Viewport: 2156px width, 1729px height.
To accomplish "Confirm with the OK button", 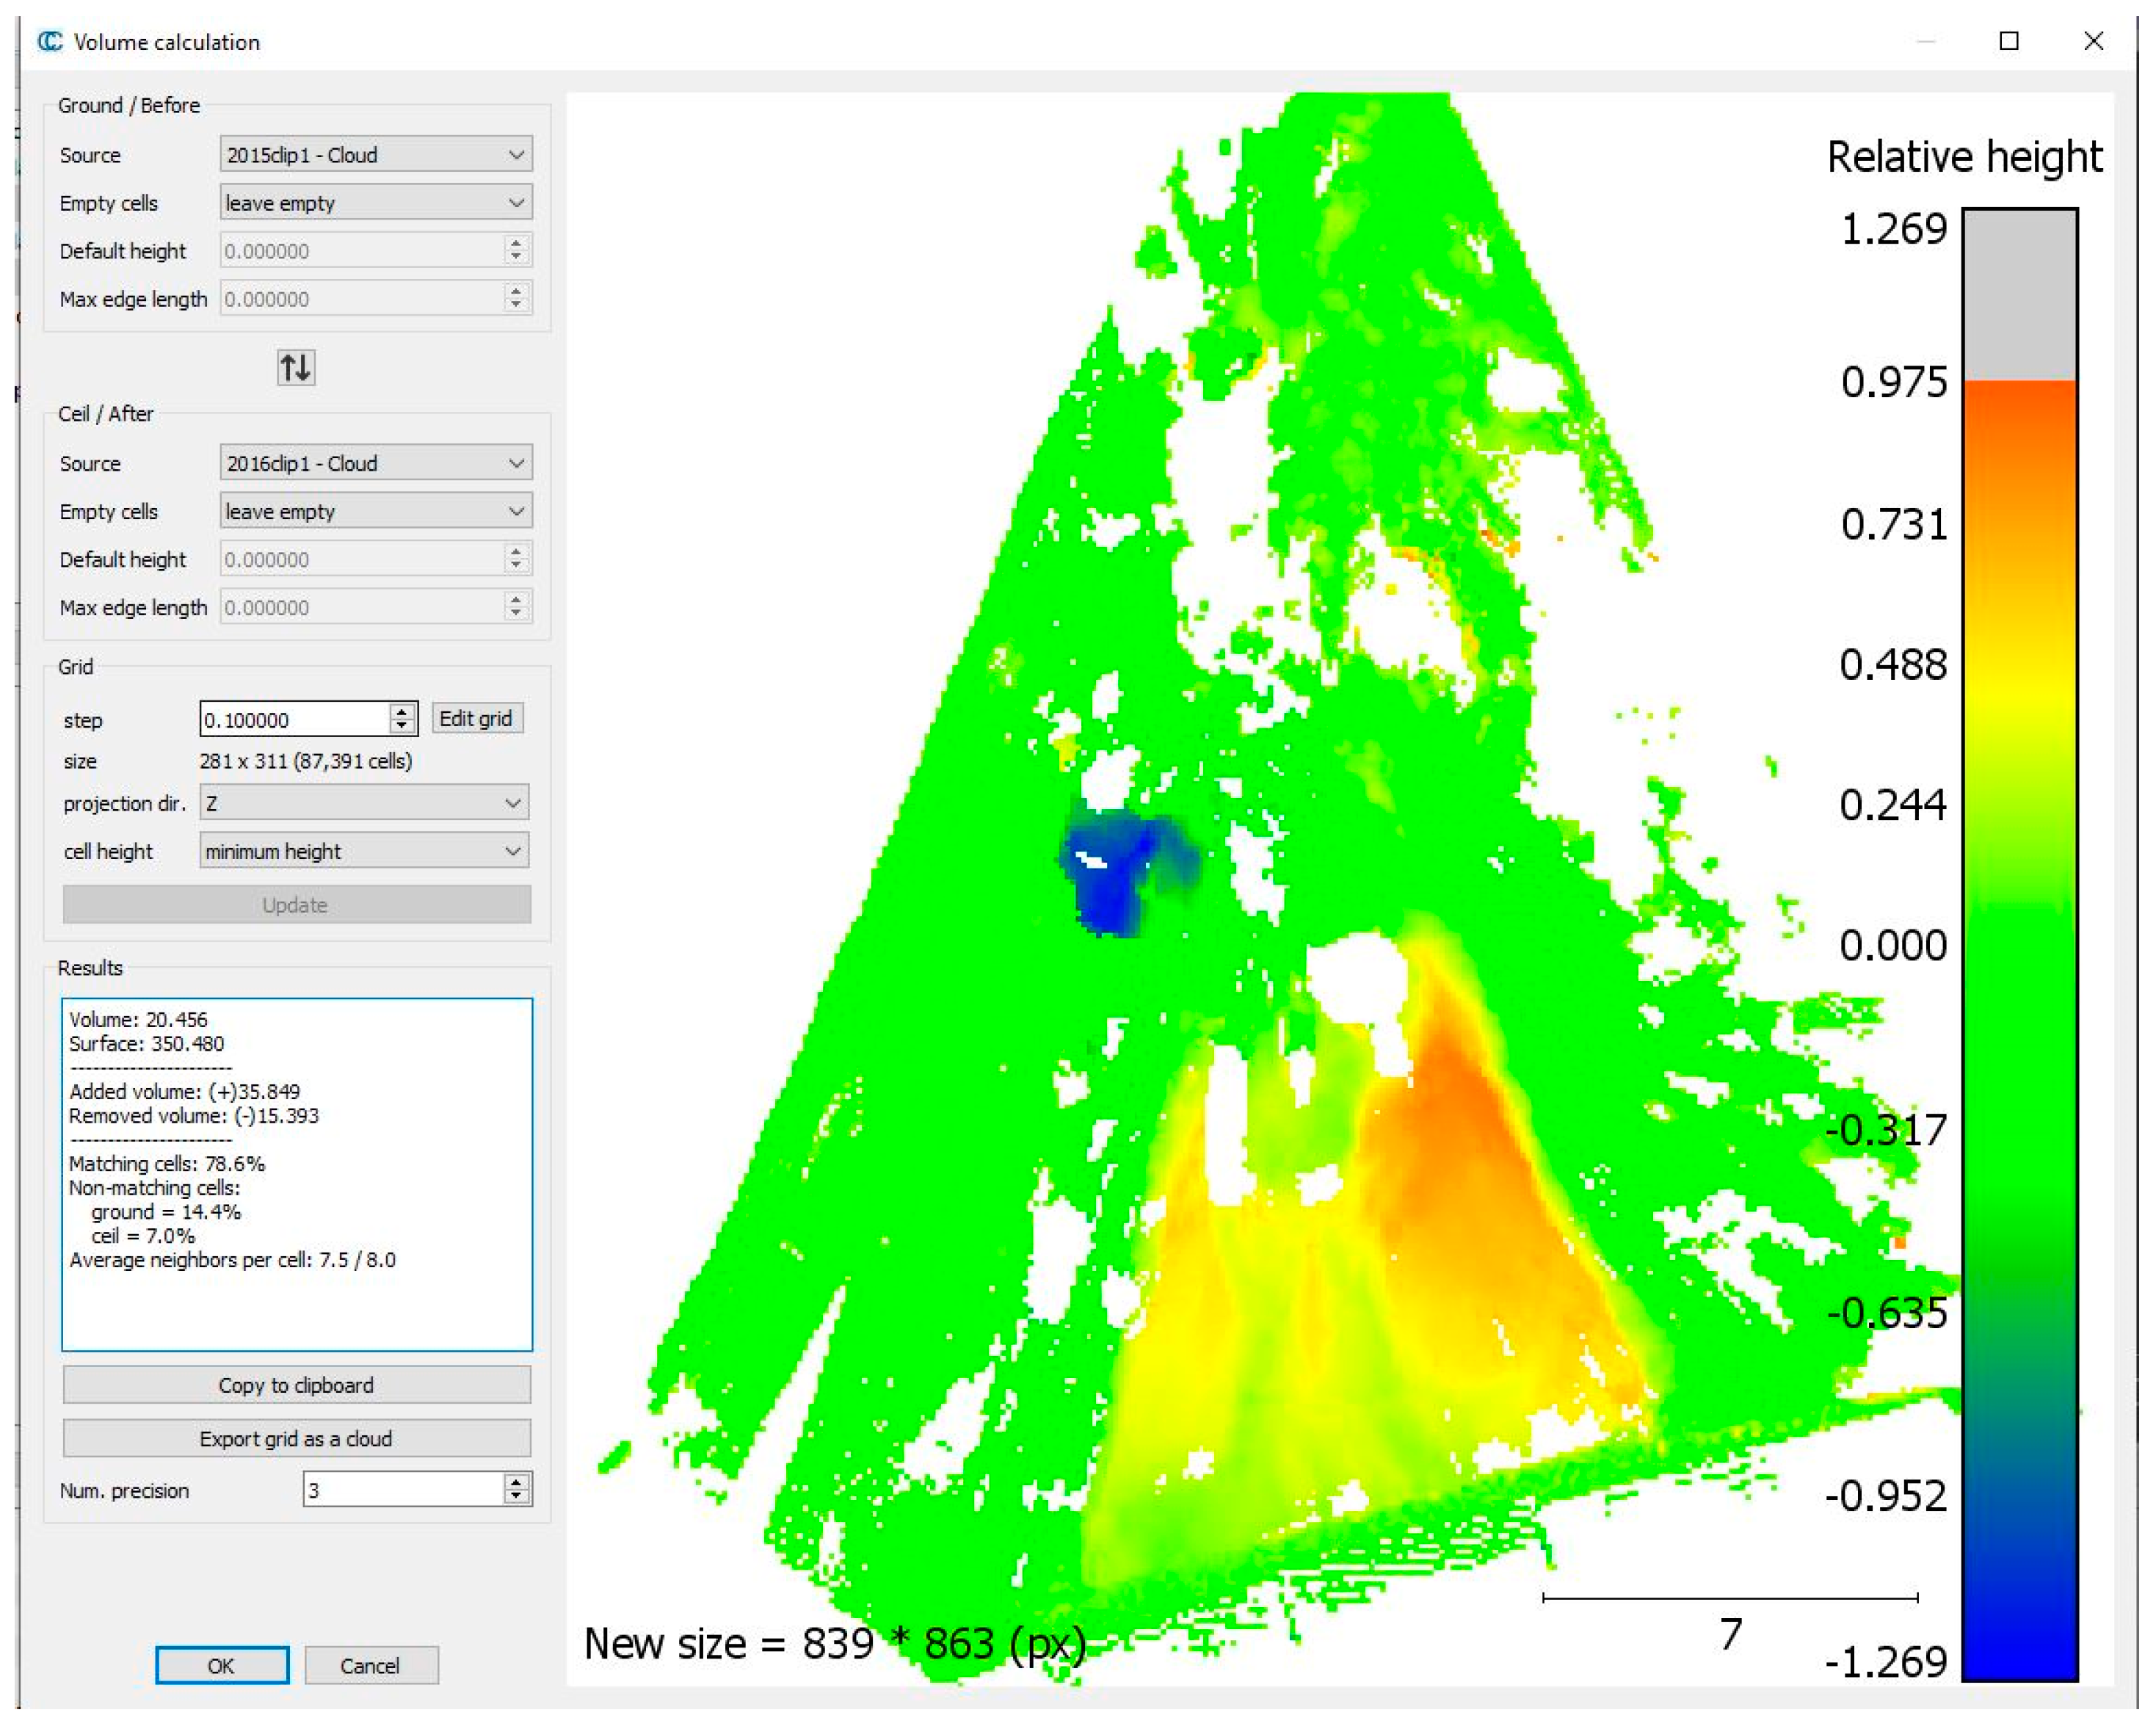I will tap(222, 1665).
